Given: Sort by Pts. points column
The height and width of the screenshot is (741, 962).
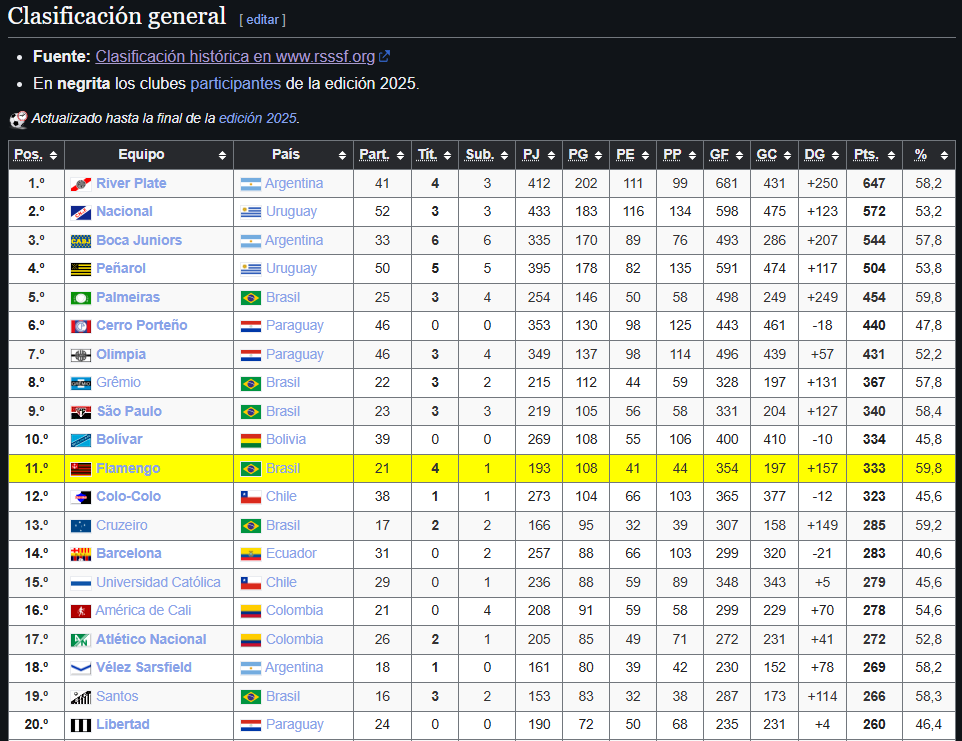Looking at the screenshot, I should (874, 155).
